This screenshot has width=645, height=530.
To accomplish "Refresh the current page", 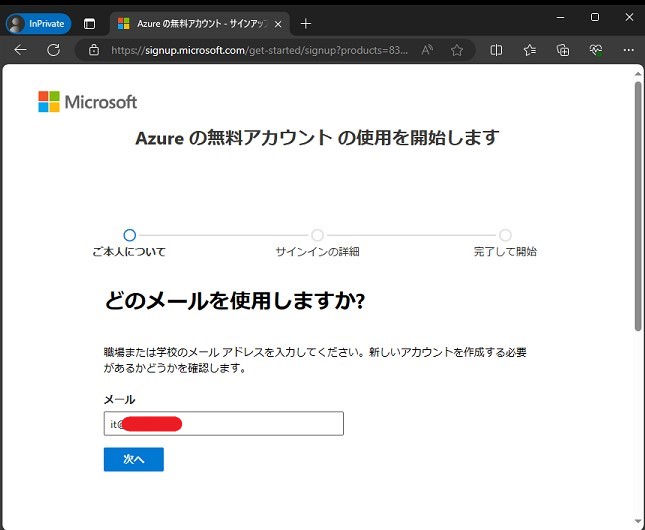I will pos(53,50).
